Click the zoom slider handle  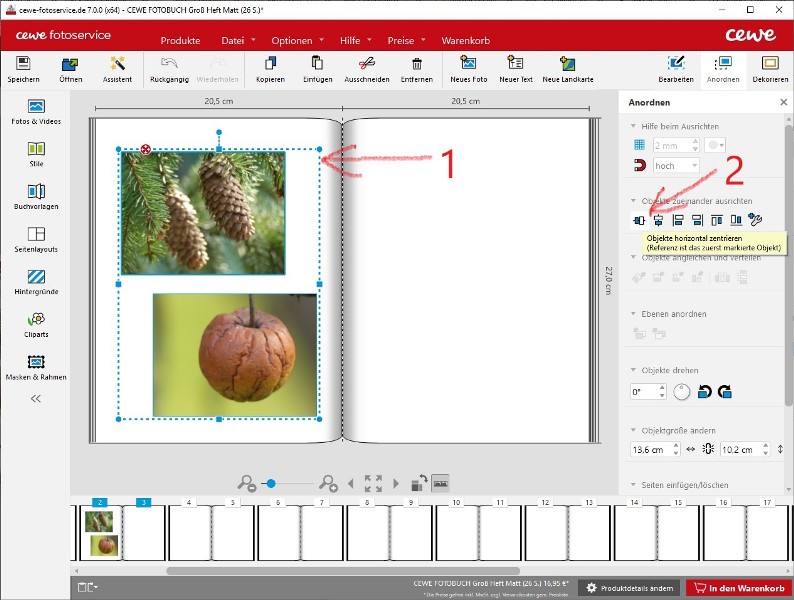(270, 483)
